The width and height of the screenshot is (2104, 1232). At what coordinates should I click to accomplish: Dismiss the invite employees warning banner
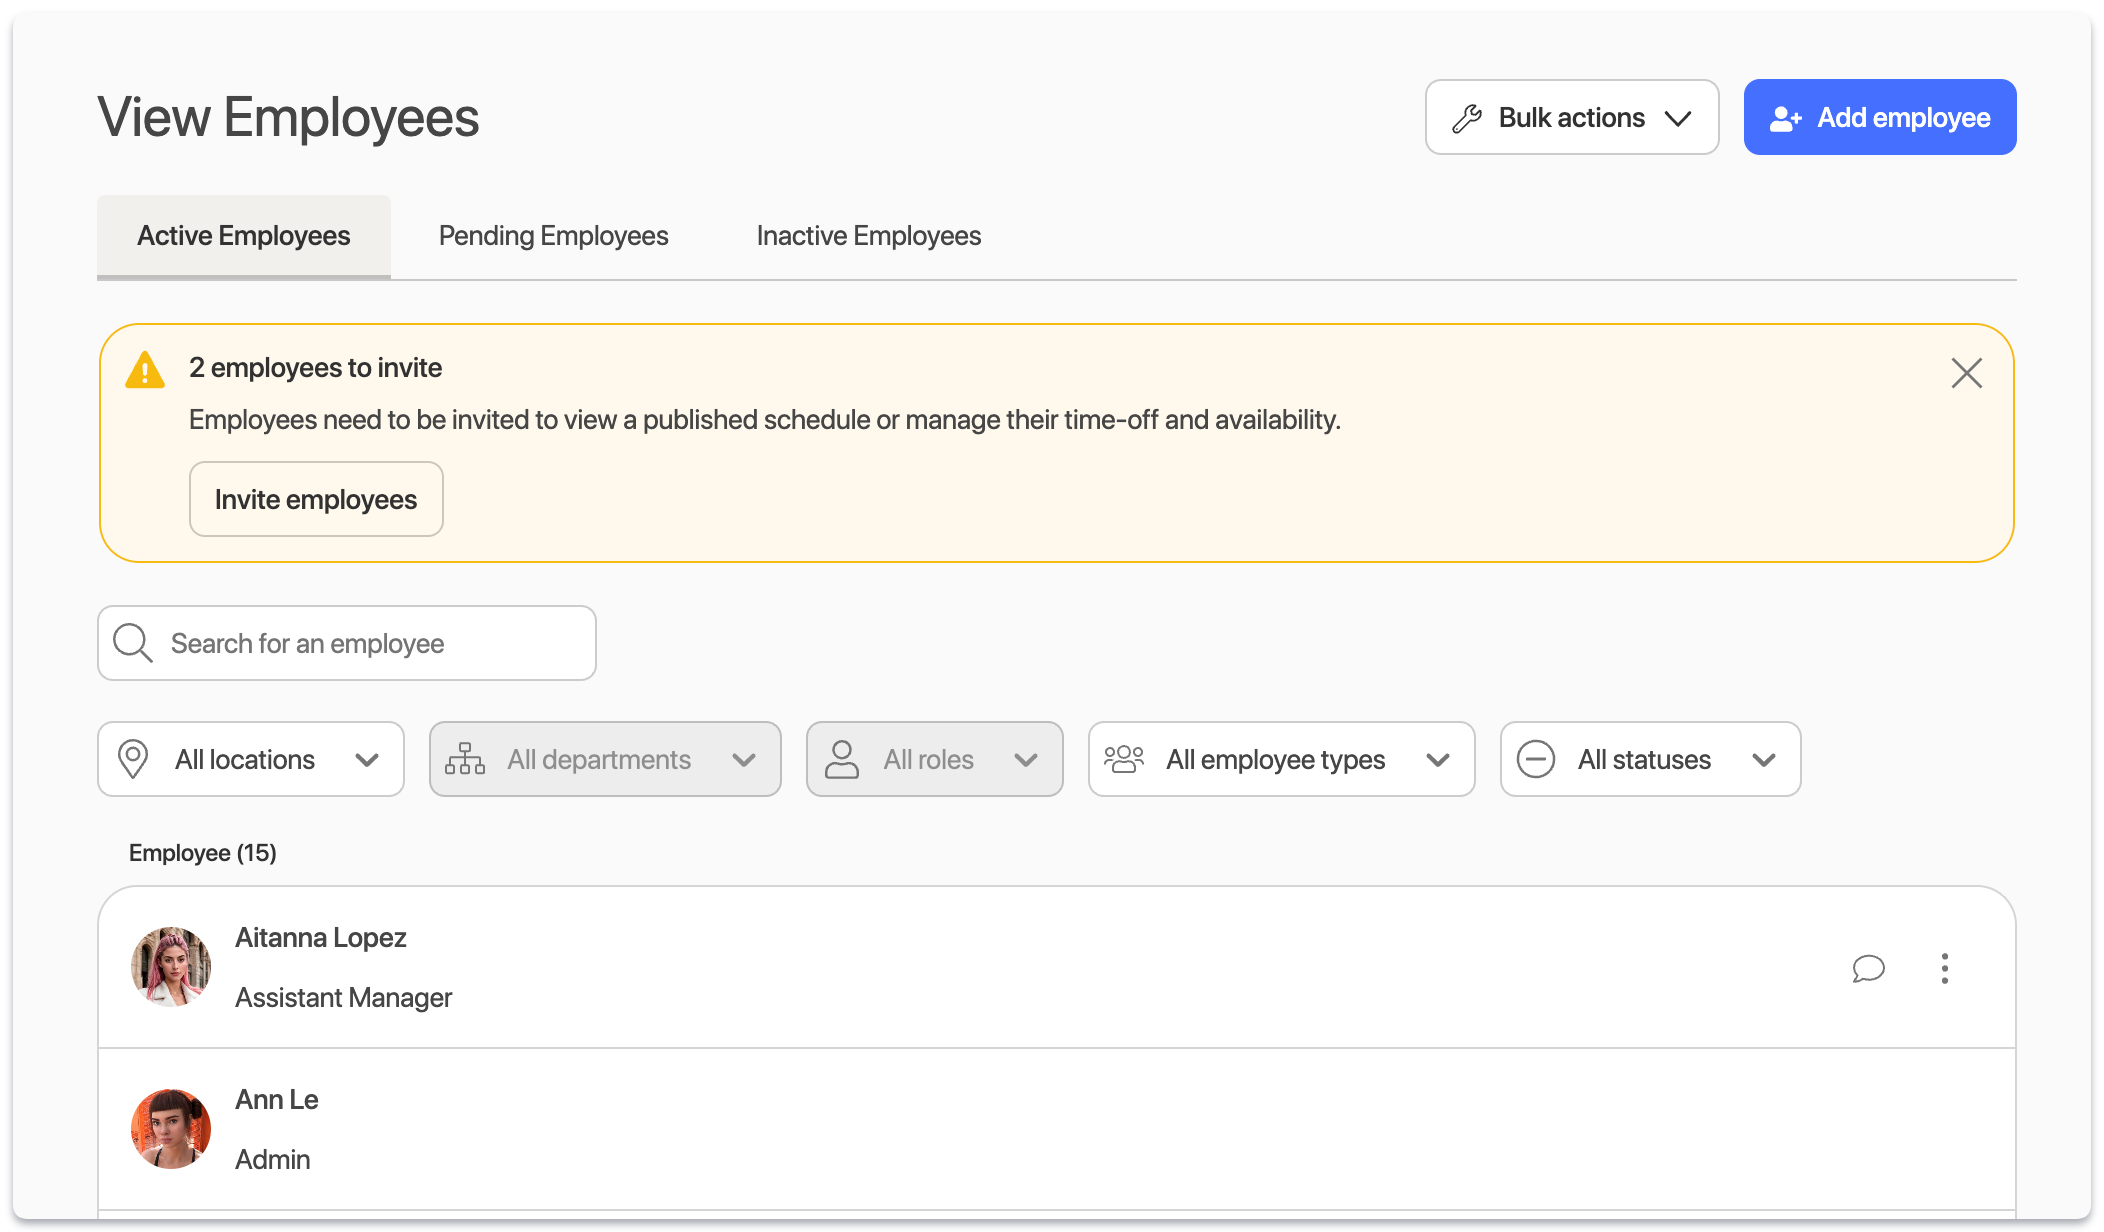(x=1966, y=373)
